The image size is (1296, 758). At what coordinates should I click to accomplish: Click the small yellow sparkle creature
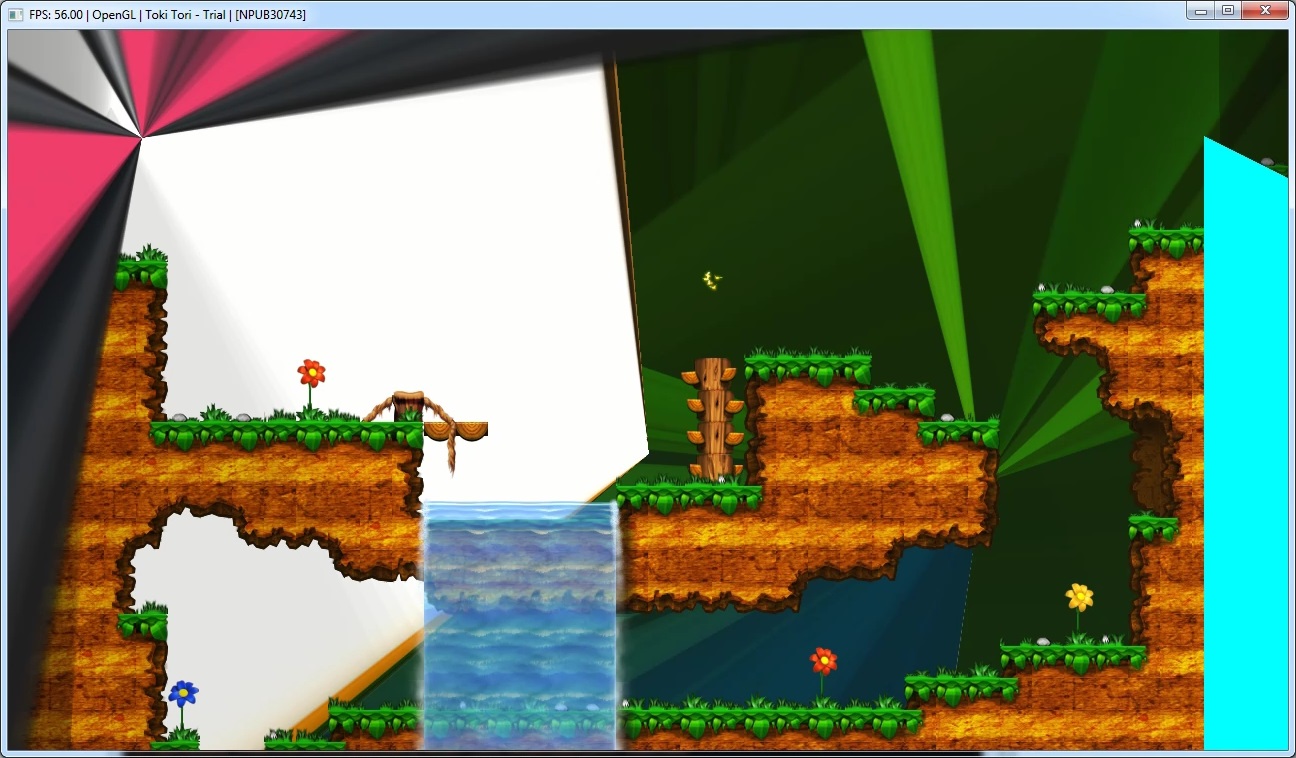coord(712,280)
